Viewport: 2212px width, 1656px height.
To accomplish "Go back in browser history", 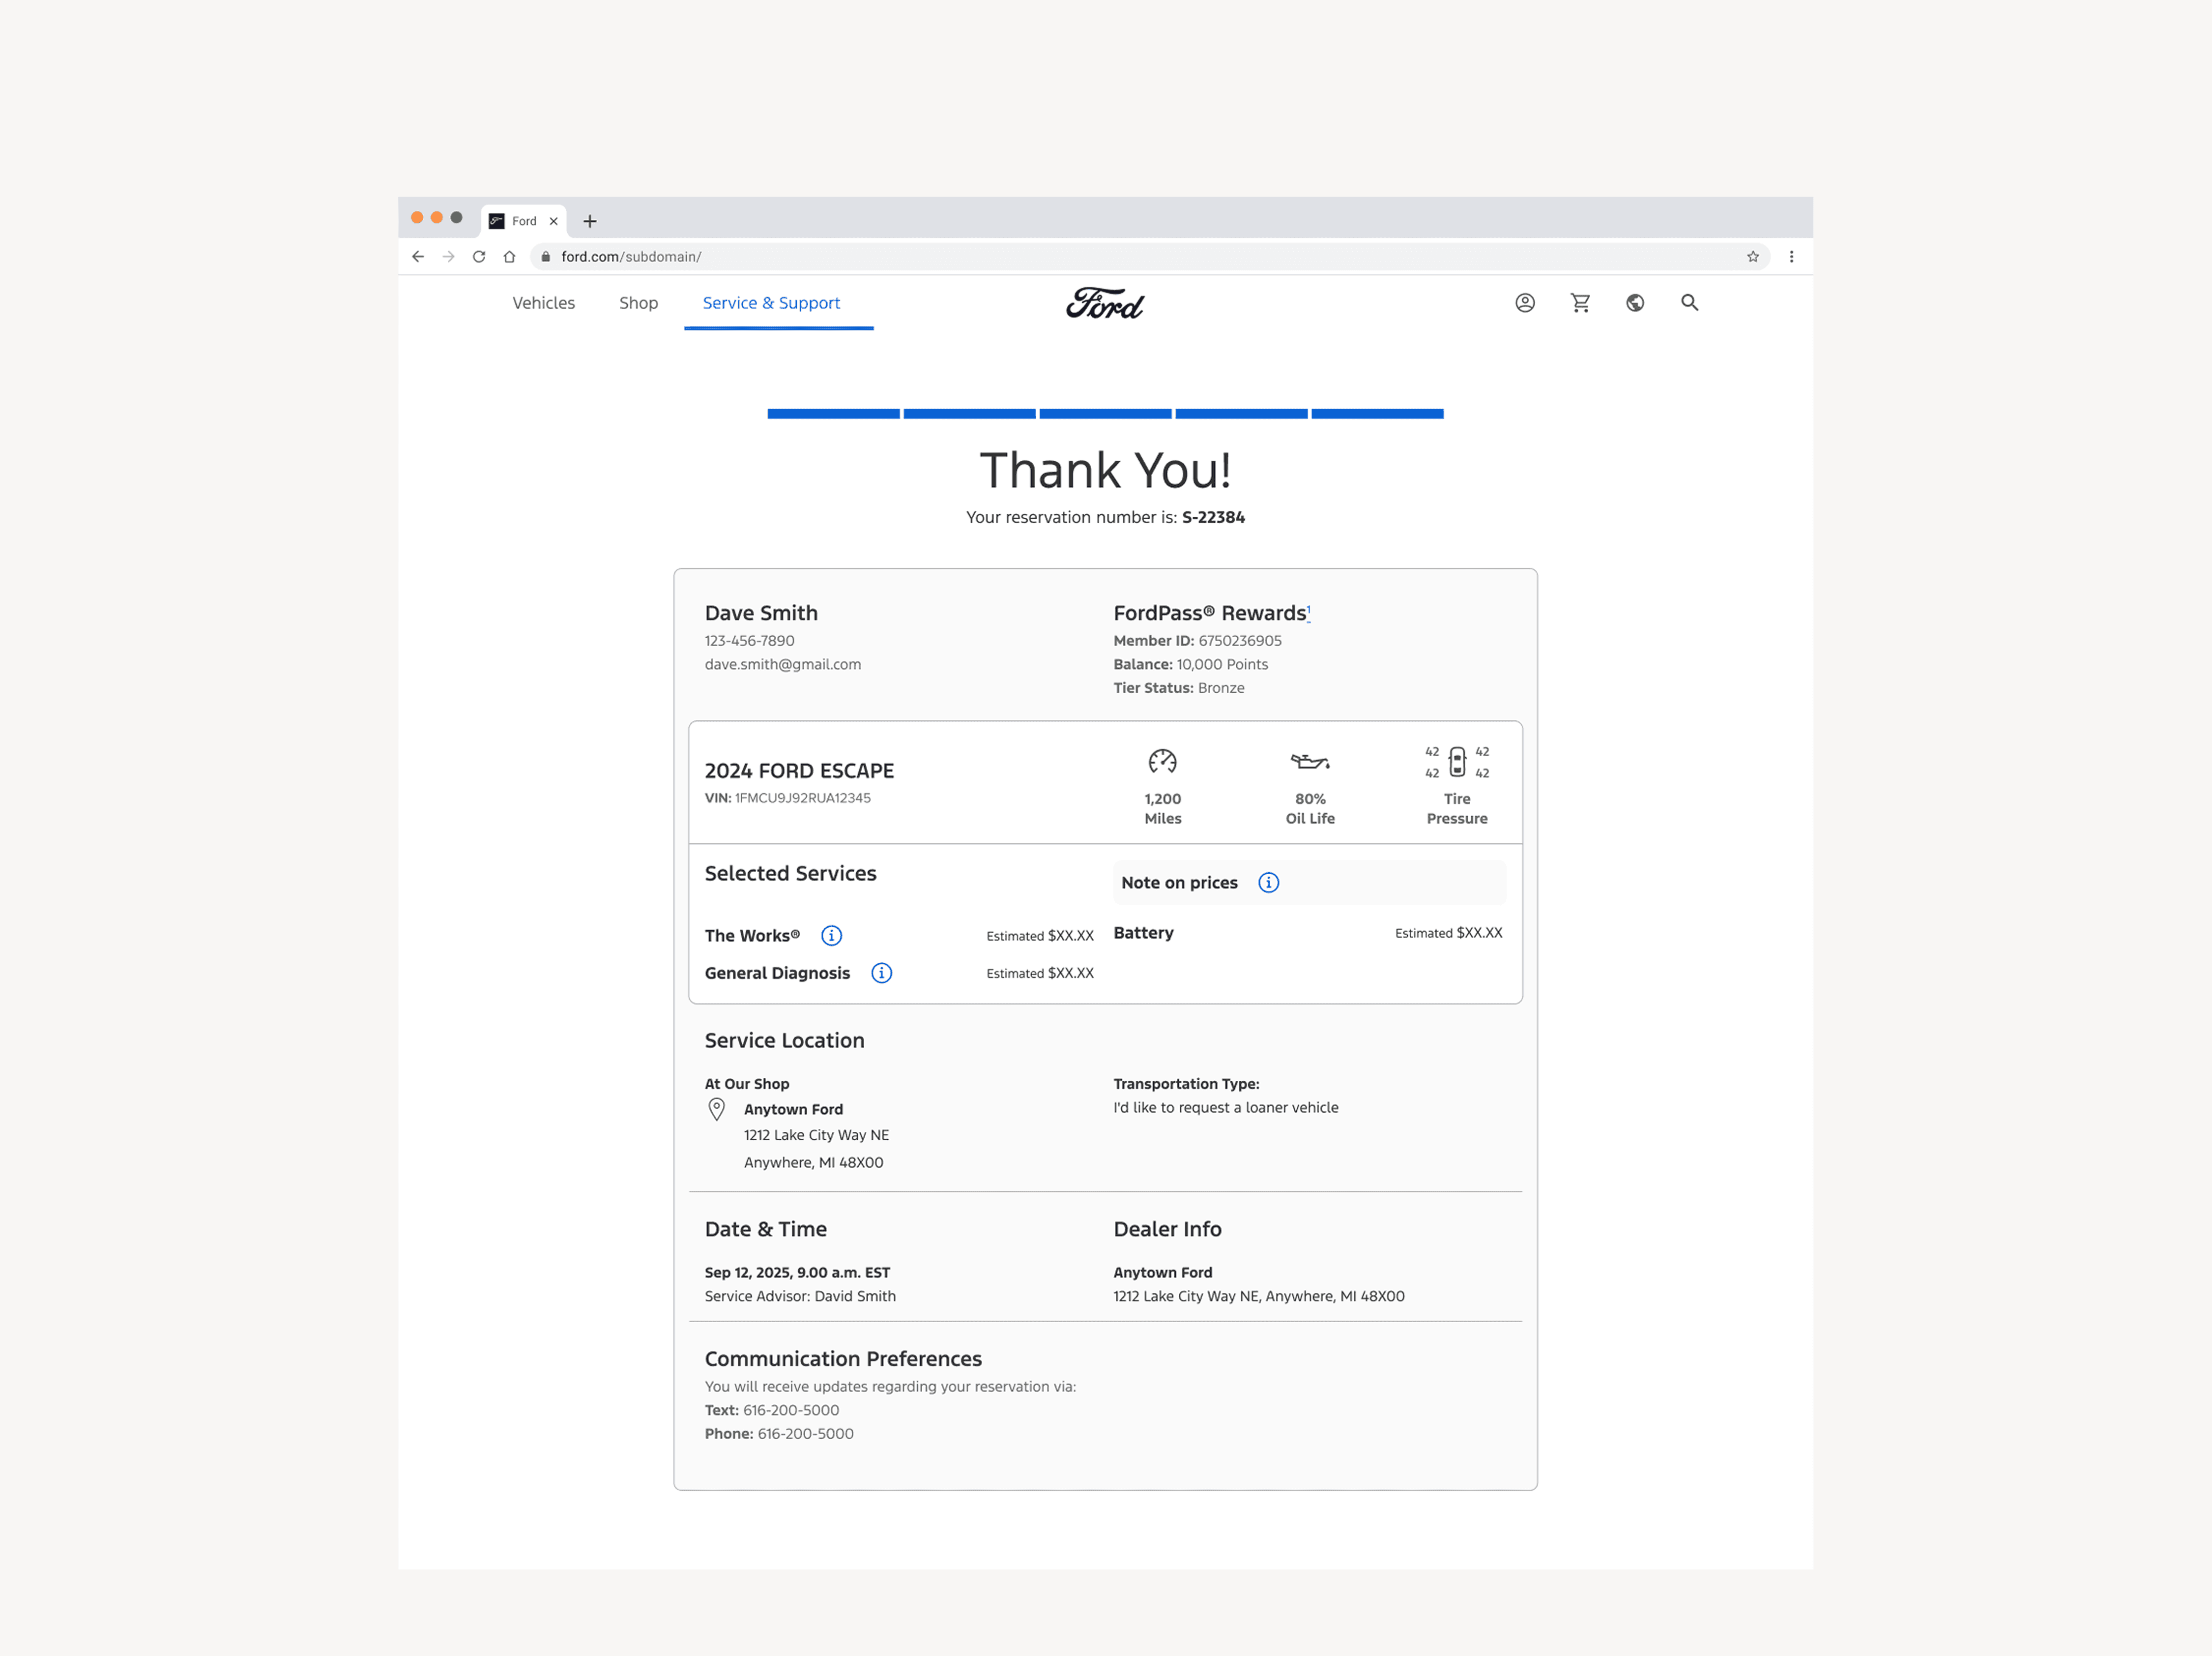I will [418, 257].
